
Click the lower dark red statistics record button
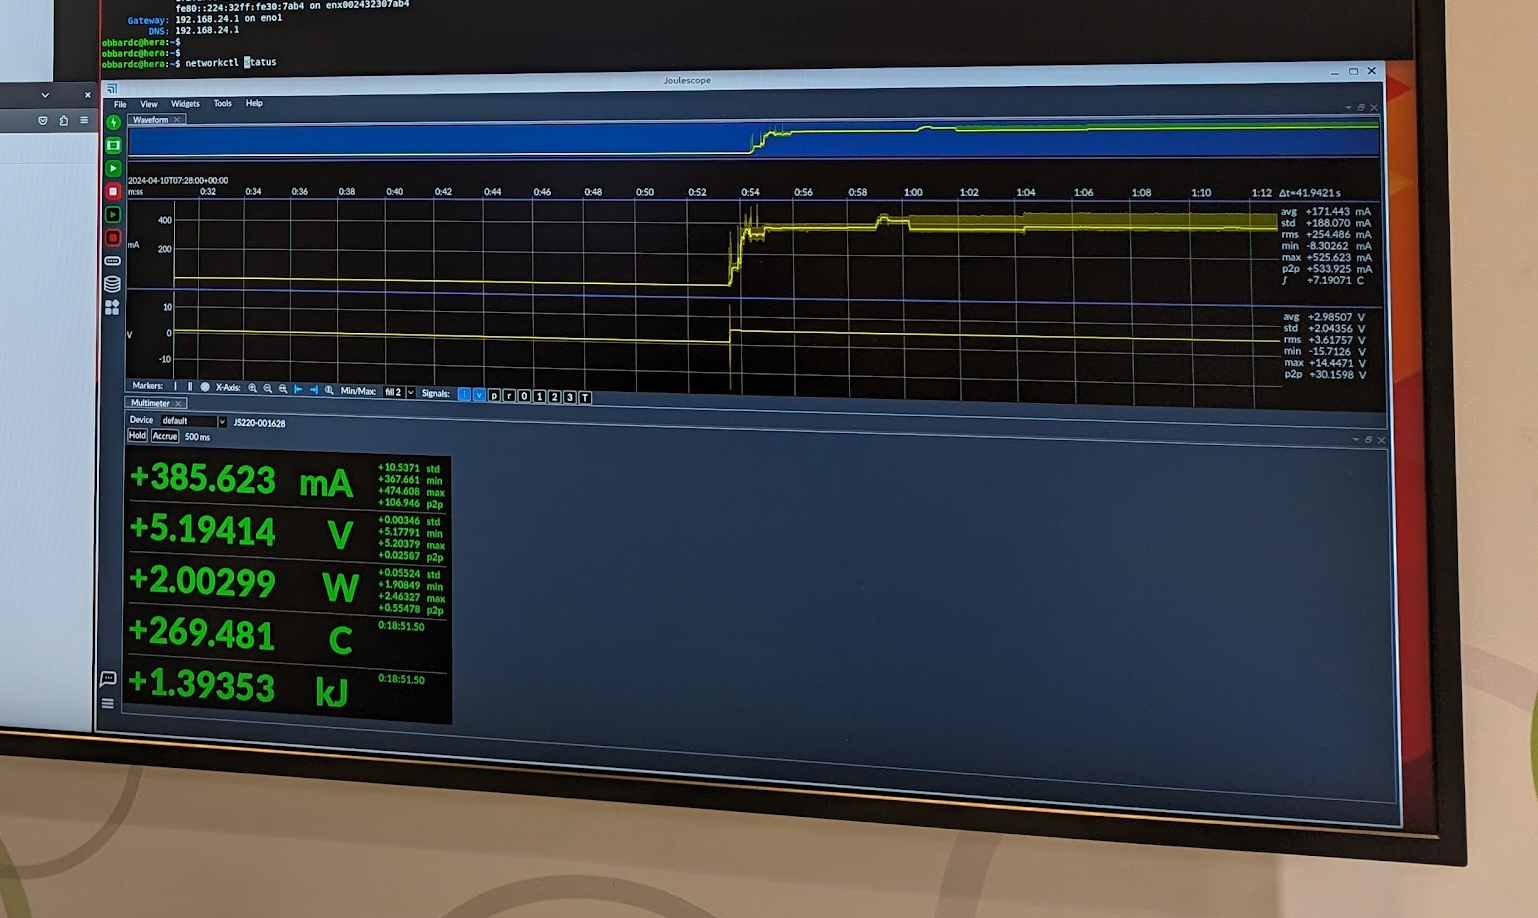point(113,238)
